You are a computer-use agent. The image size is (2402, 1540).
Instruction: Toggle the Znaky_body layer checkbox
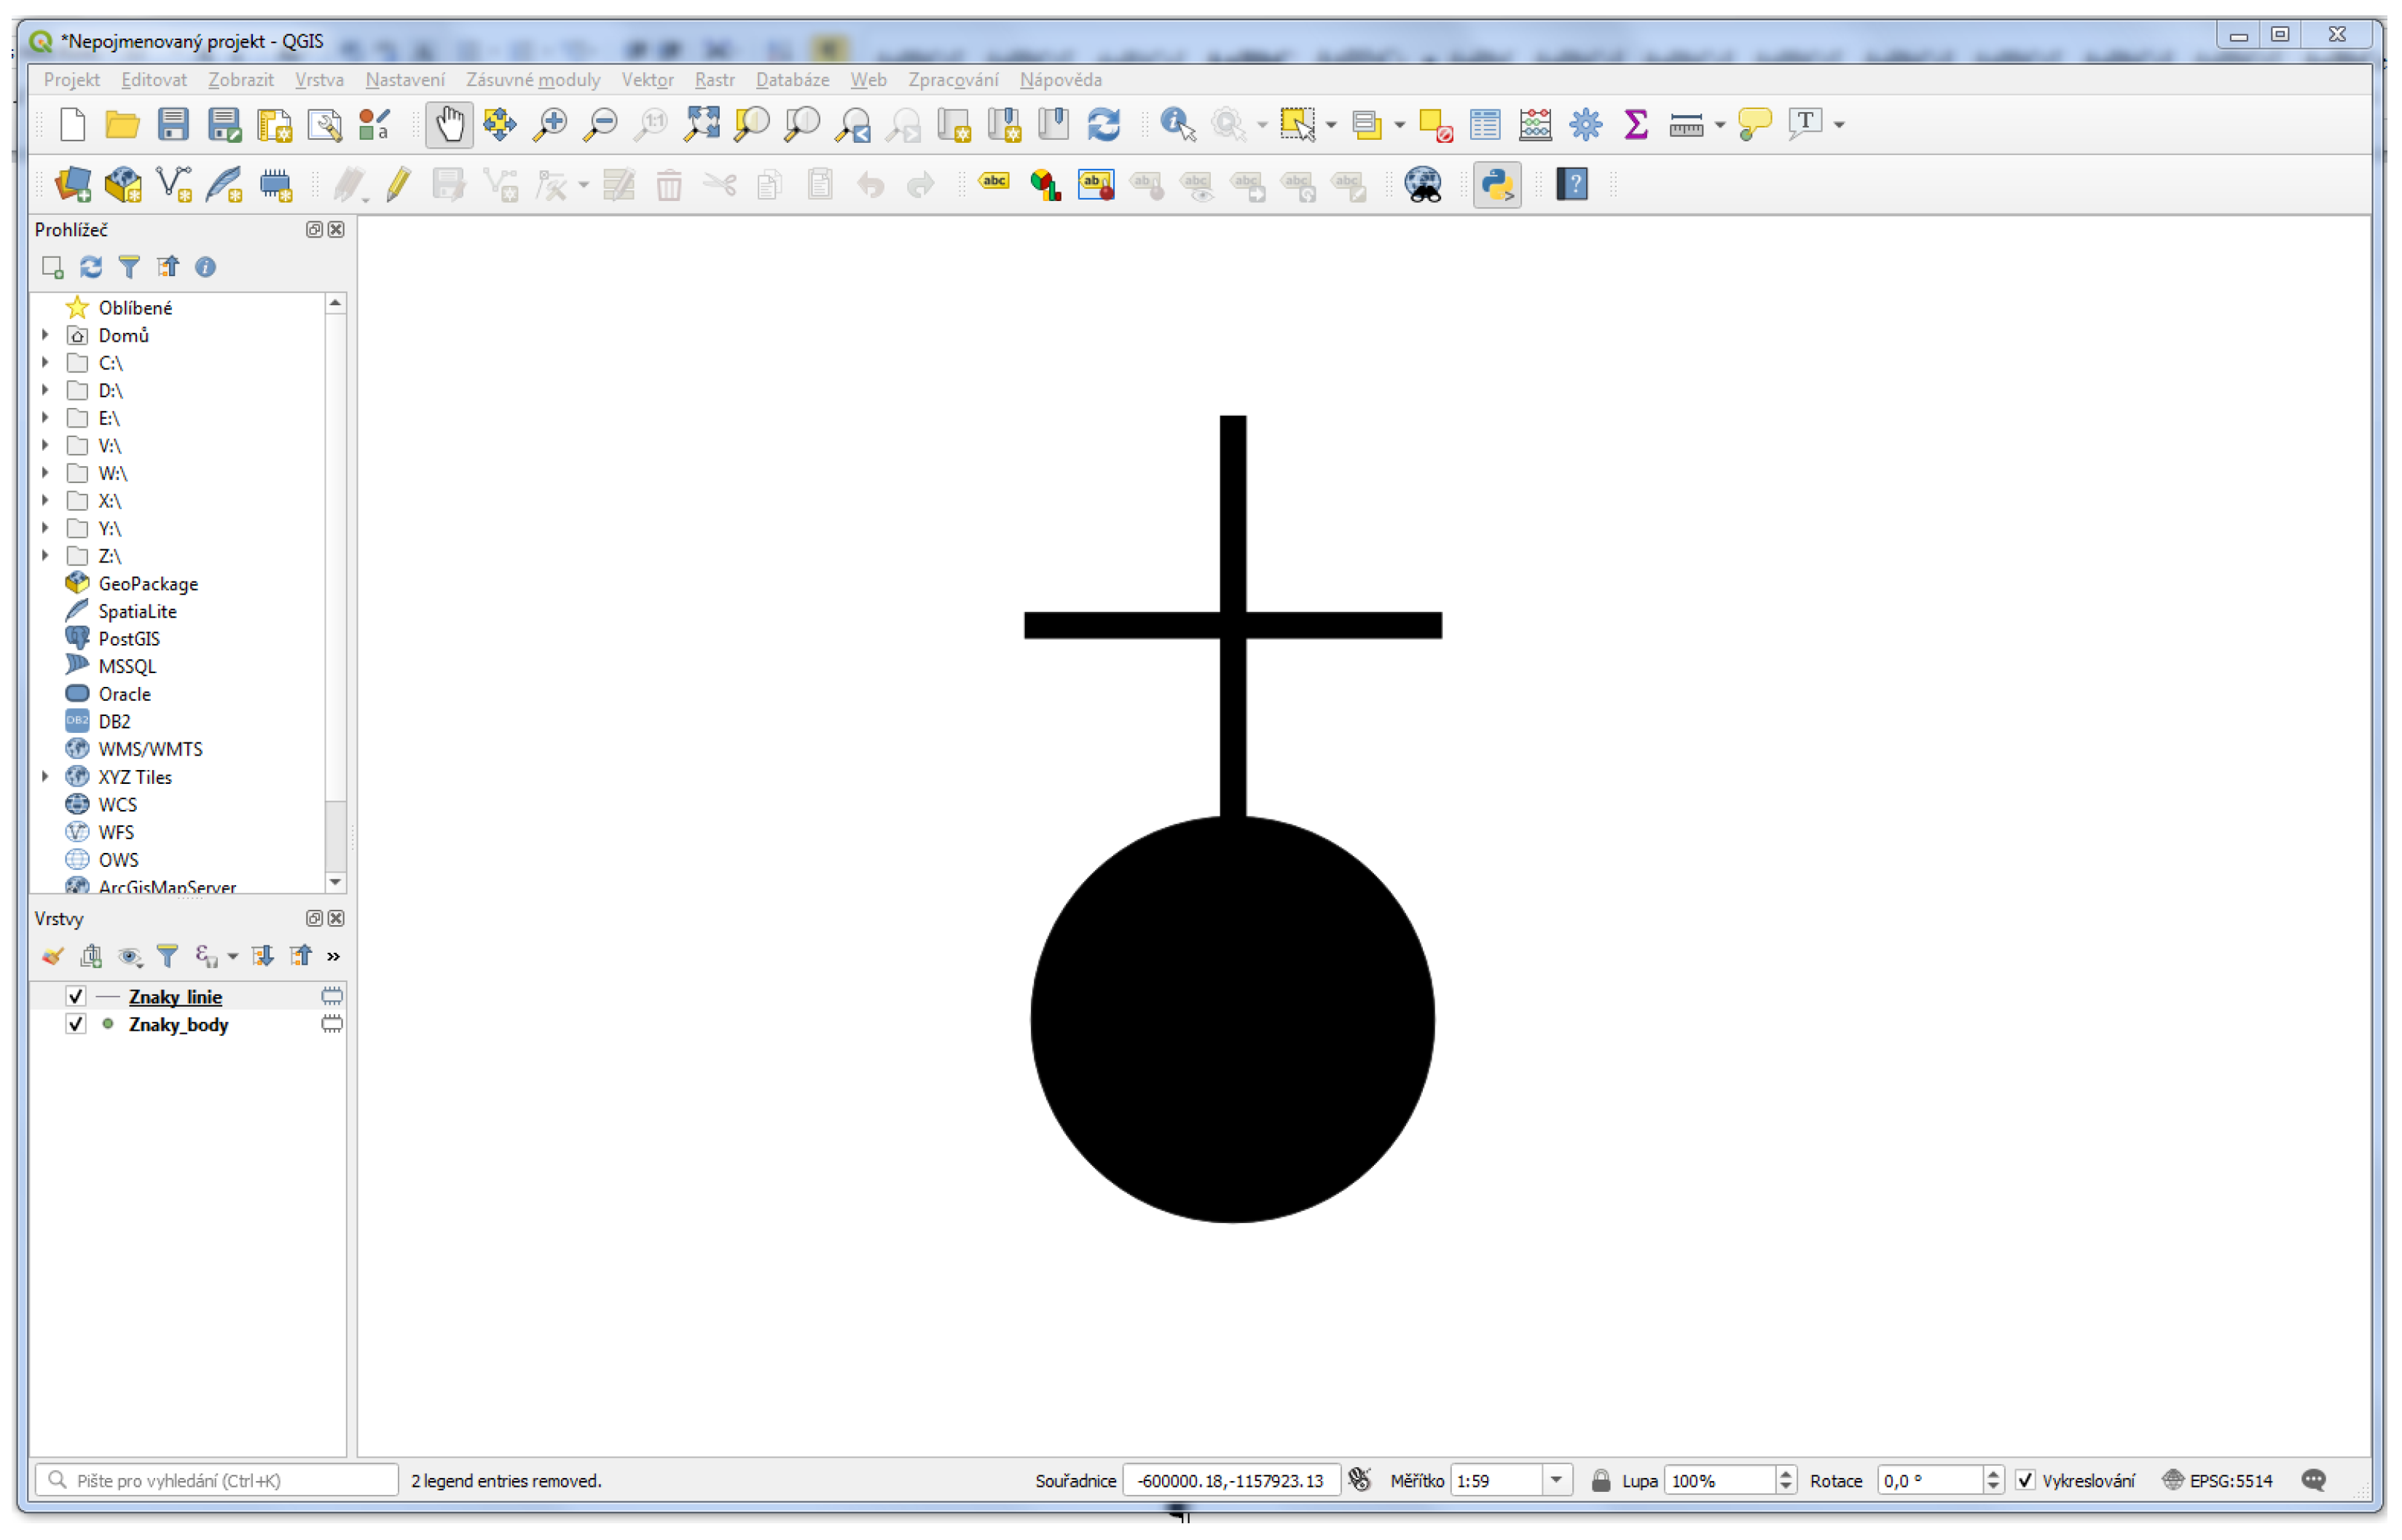75,1025
